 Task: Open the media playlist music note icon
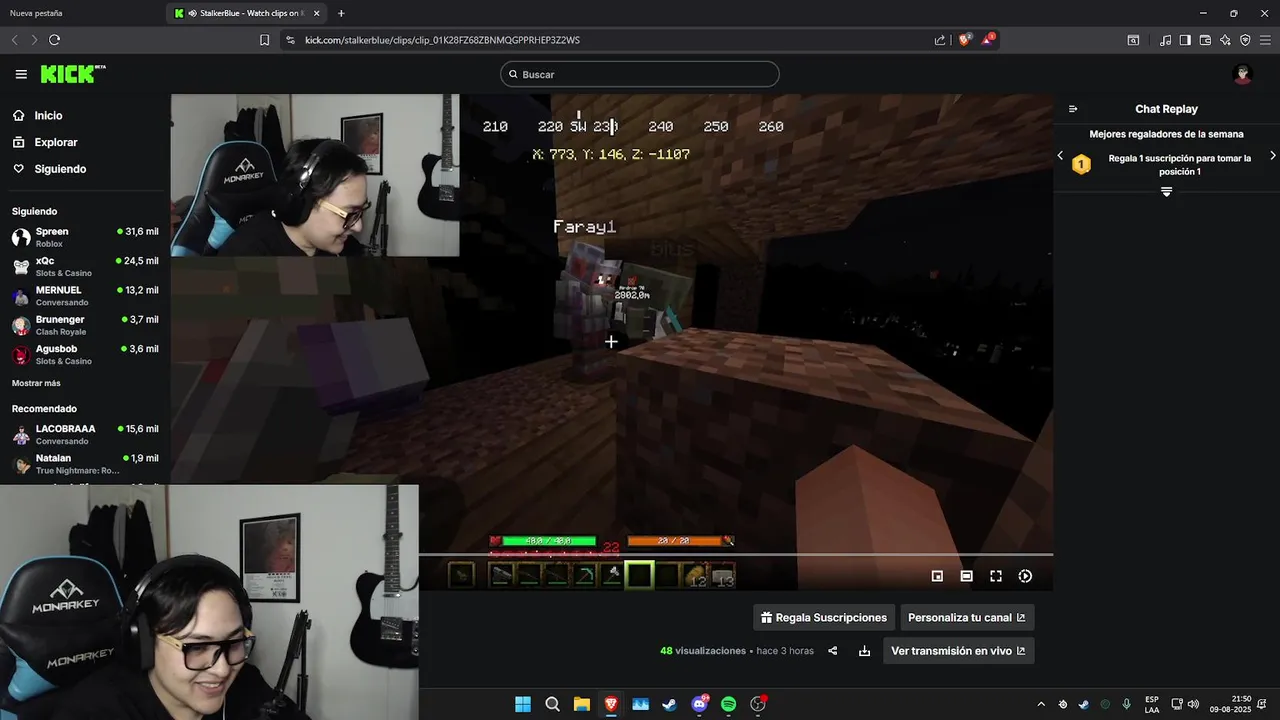[1166, 40]
